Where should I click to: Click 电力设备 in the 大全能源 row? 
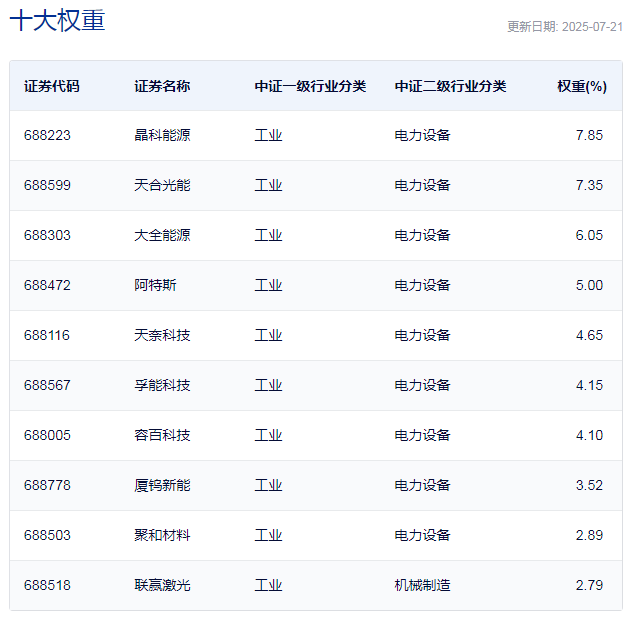[x=422, y=236]
